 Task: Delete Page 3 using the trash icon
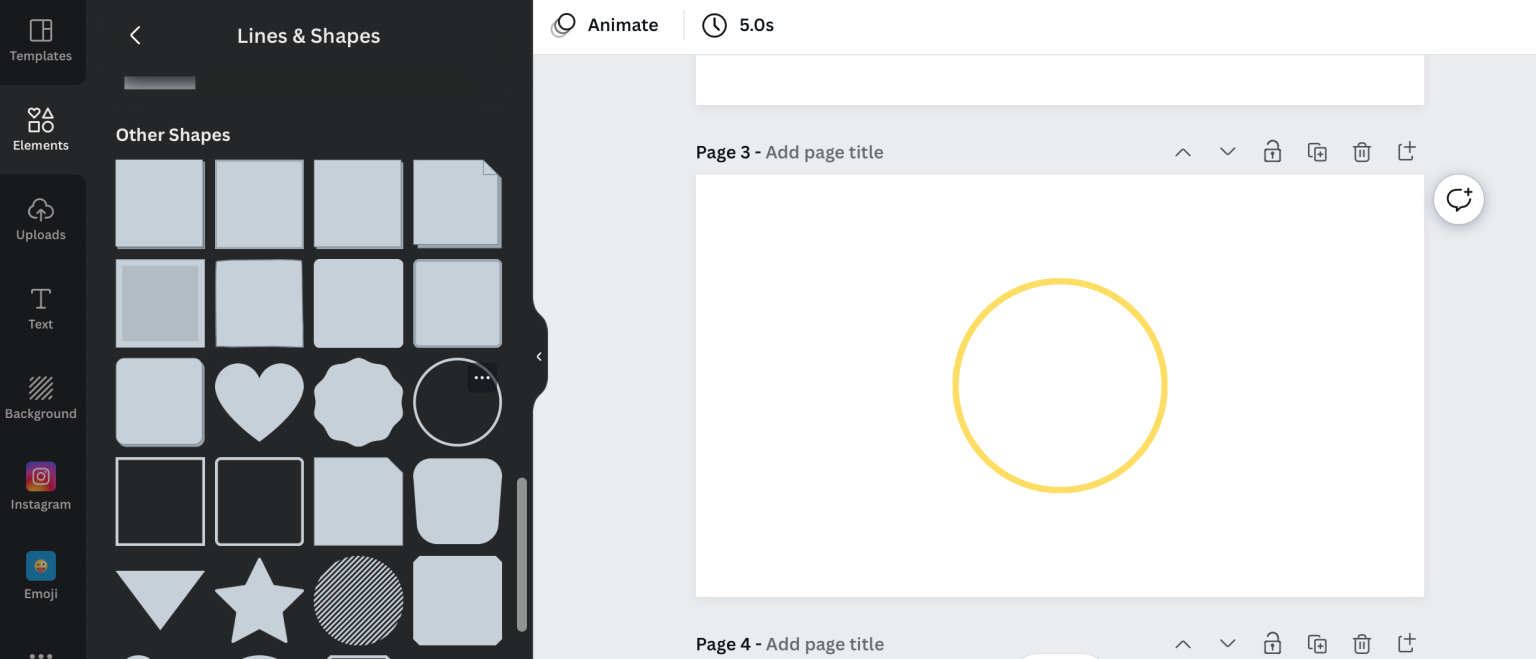pos(1361,151)
